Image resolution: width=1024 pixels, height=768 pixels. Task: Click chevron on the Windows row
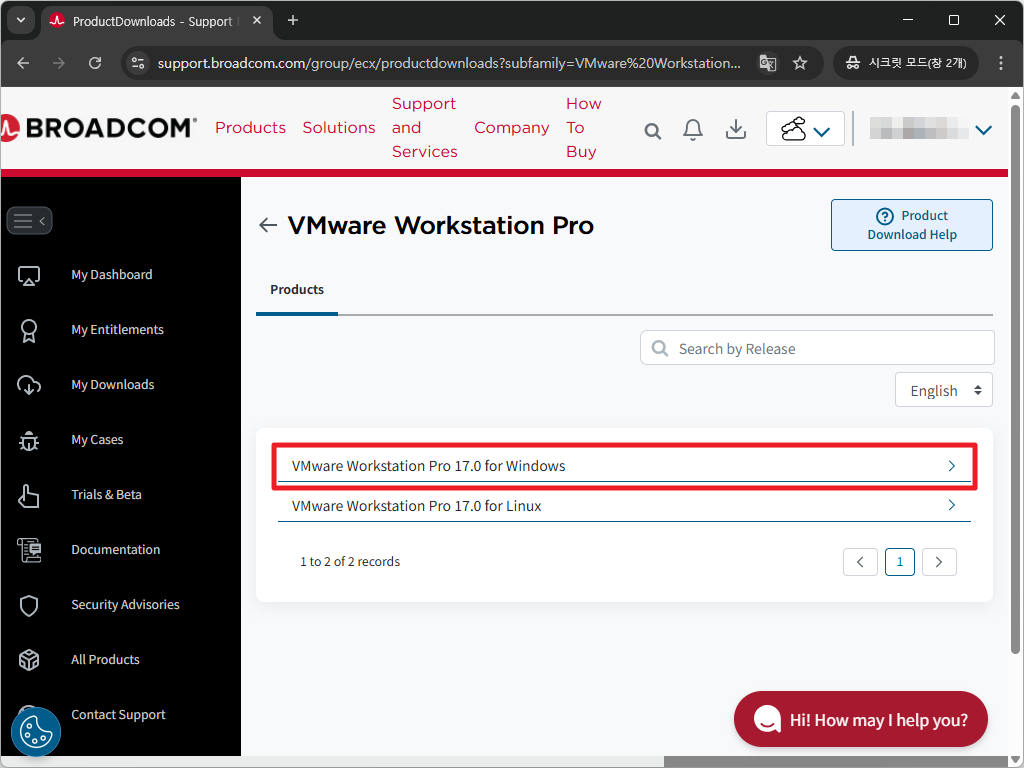point(952,466)
